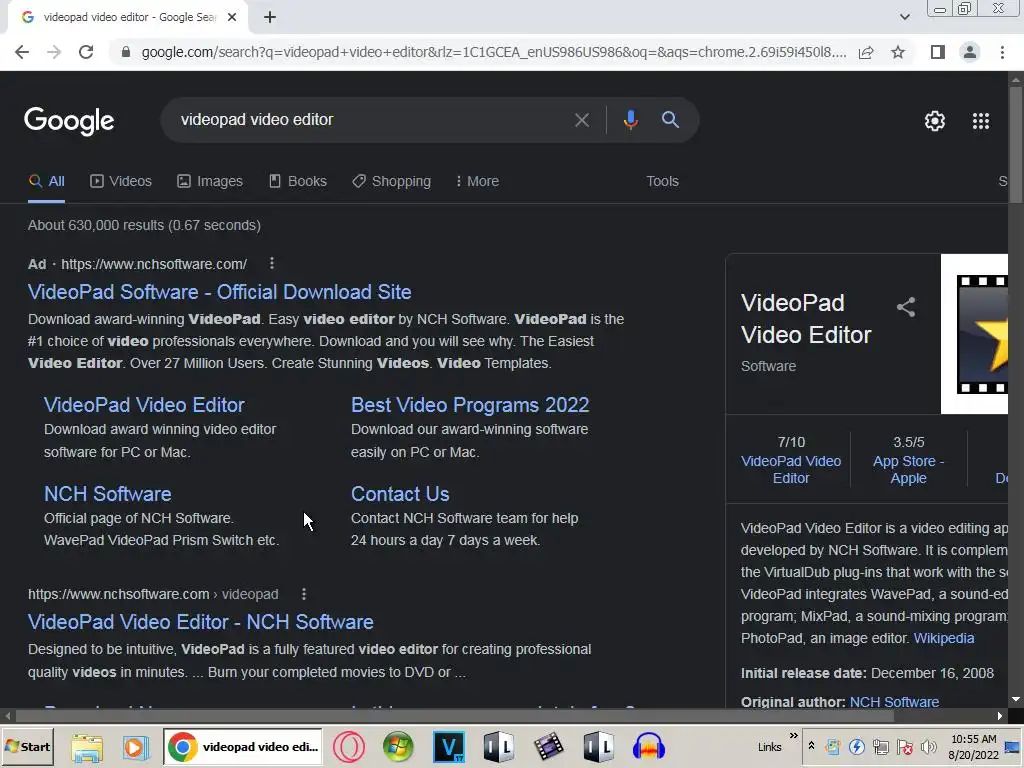Open Google quick settings gear
1024x768 pixels.
[935, 121]
